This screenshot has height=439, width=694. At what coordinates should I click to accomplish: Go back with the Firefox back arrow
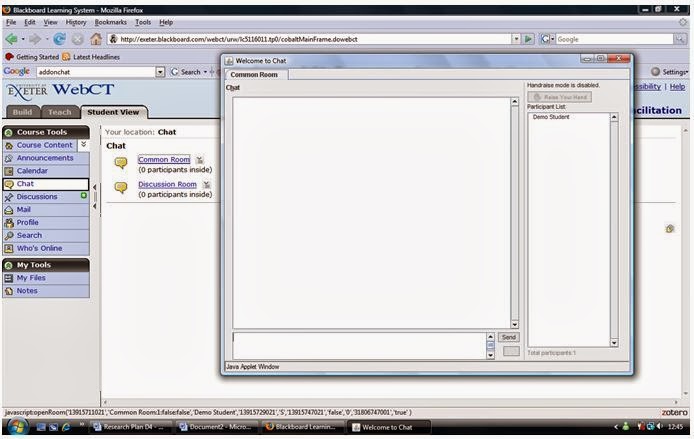pos(11,39)
